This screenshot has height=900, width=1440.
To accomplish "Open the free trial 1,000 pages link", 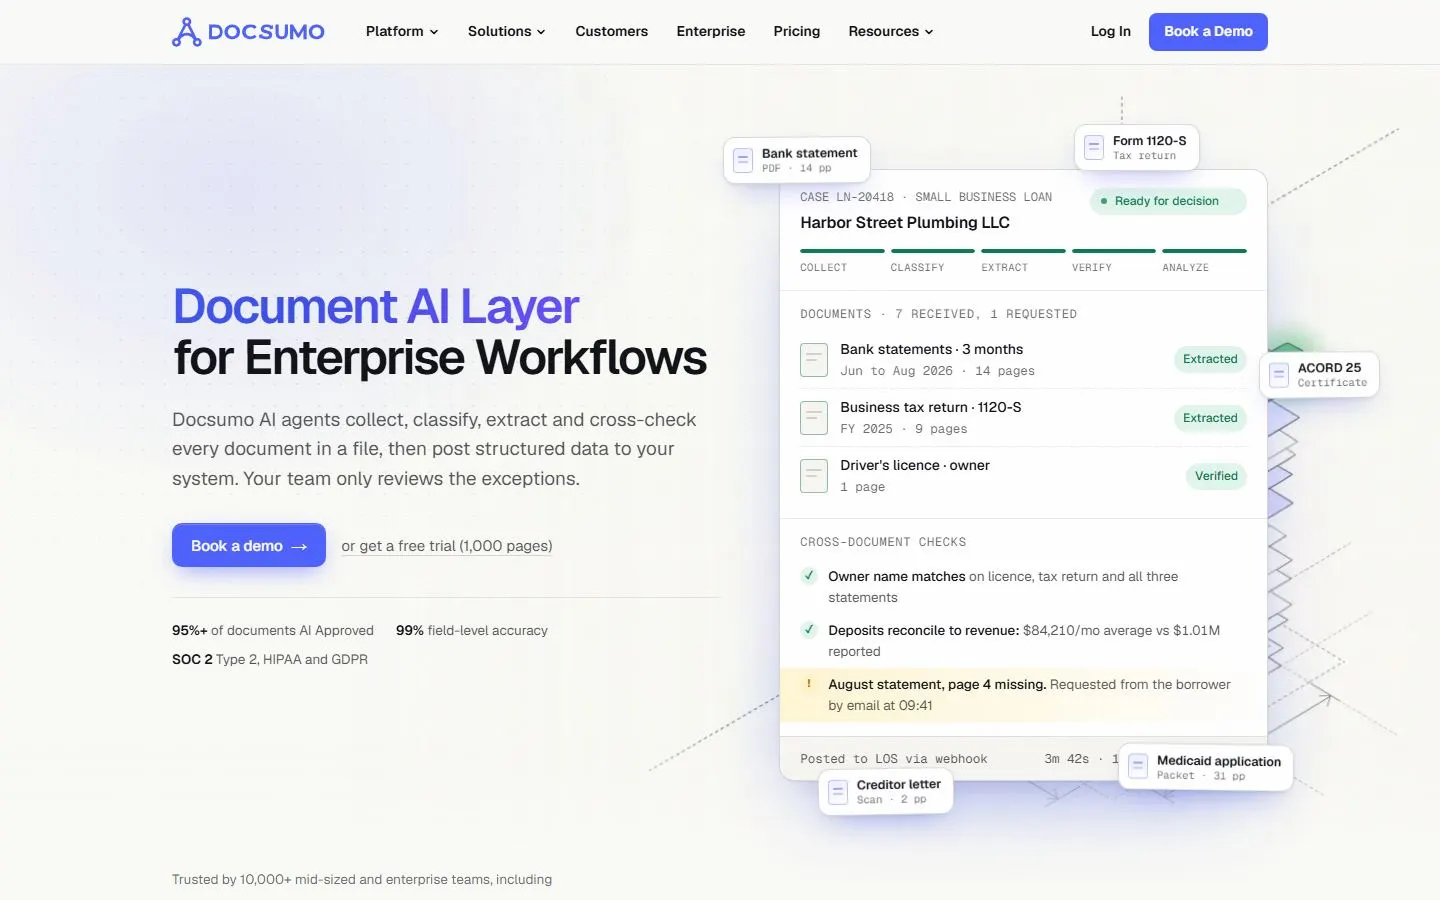I will point(447,546).
